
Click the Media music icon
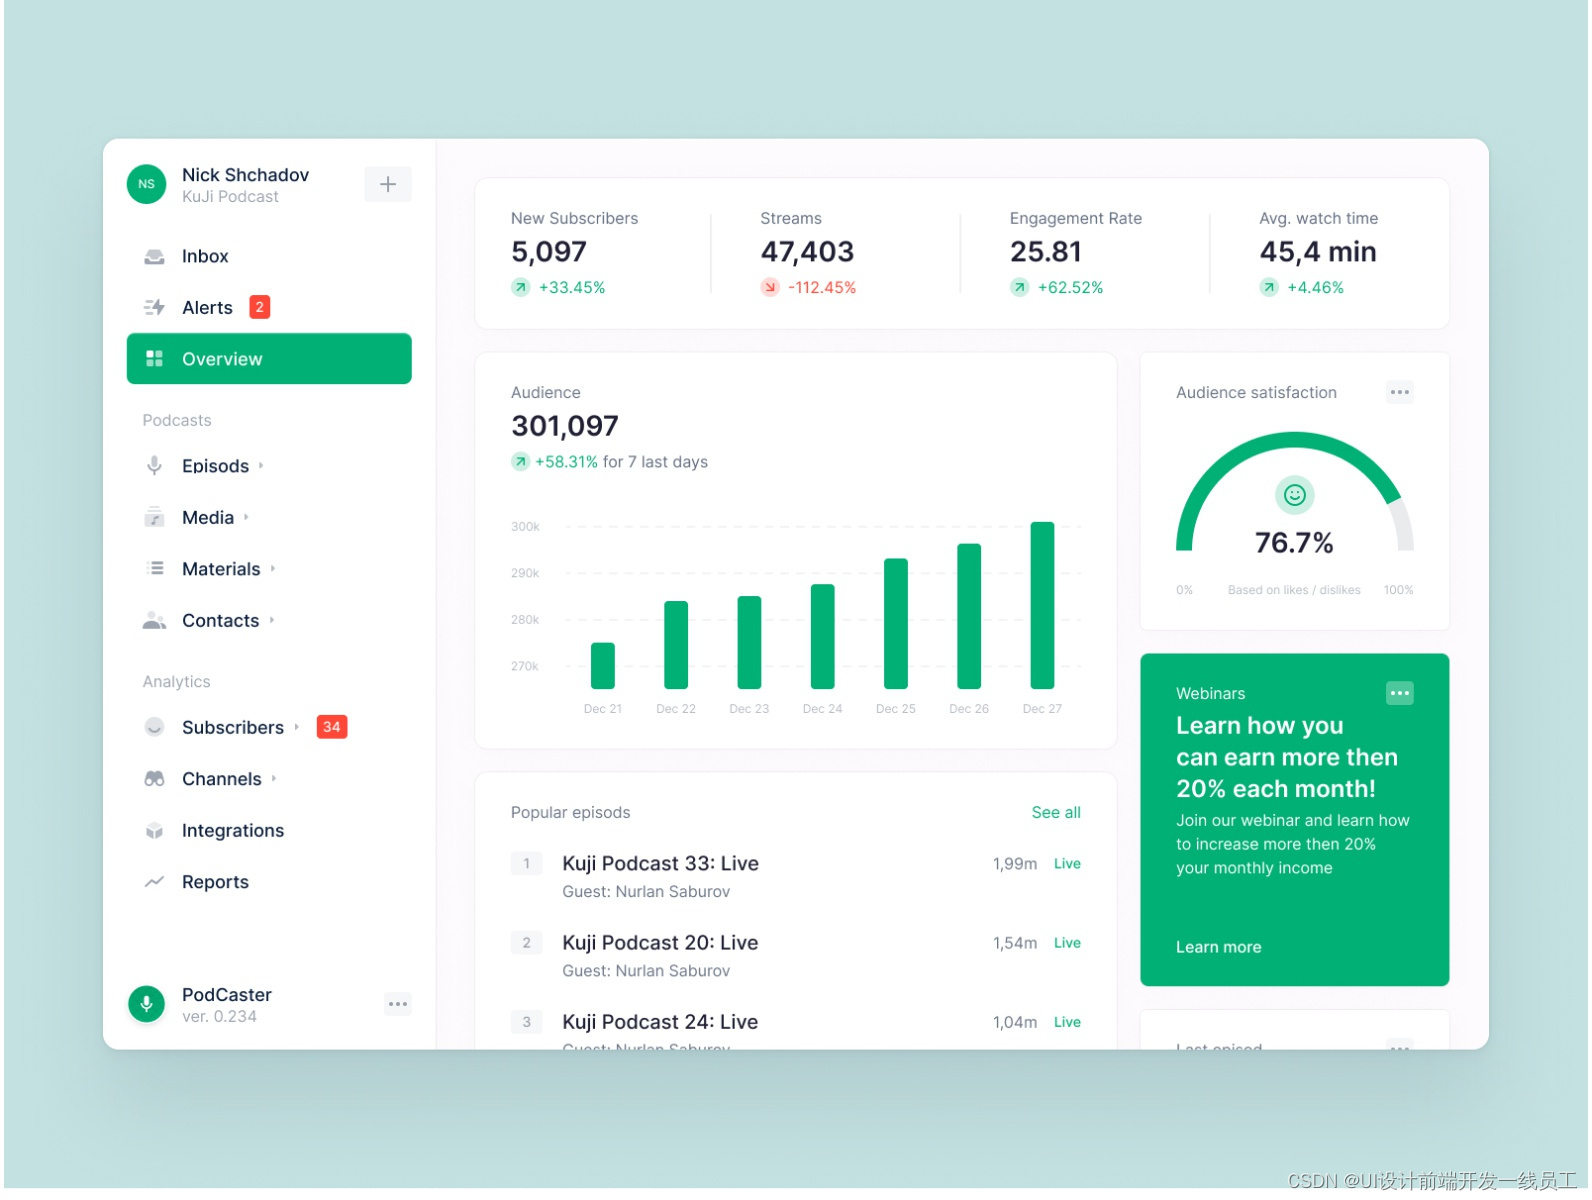click(154, 517)
